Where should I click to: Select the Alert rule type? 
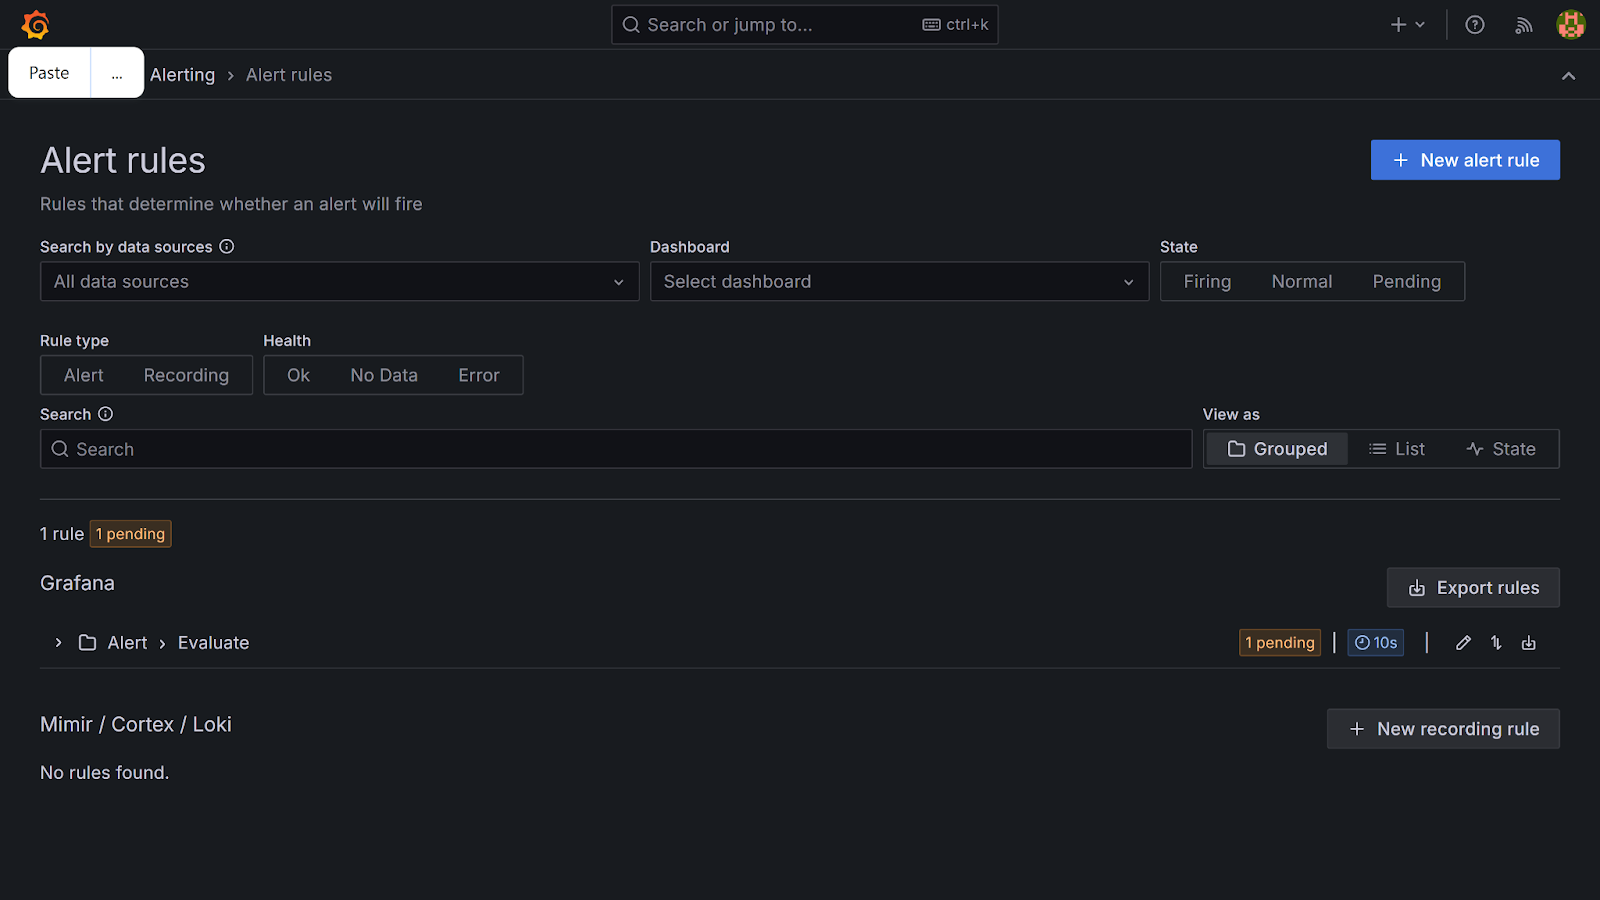(x=84, y=376)
